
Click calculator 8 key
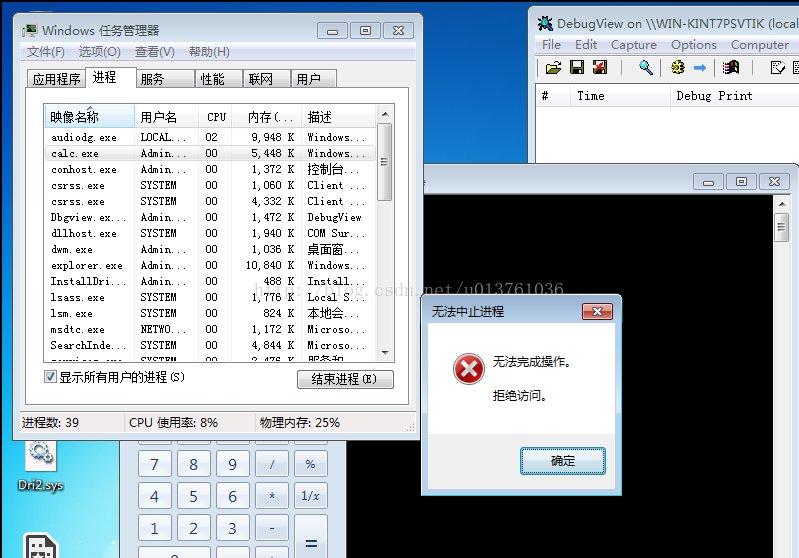[194, 464]
